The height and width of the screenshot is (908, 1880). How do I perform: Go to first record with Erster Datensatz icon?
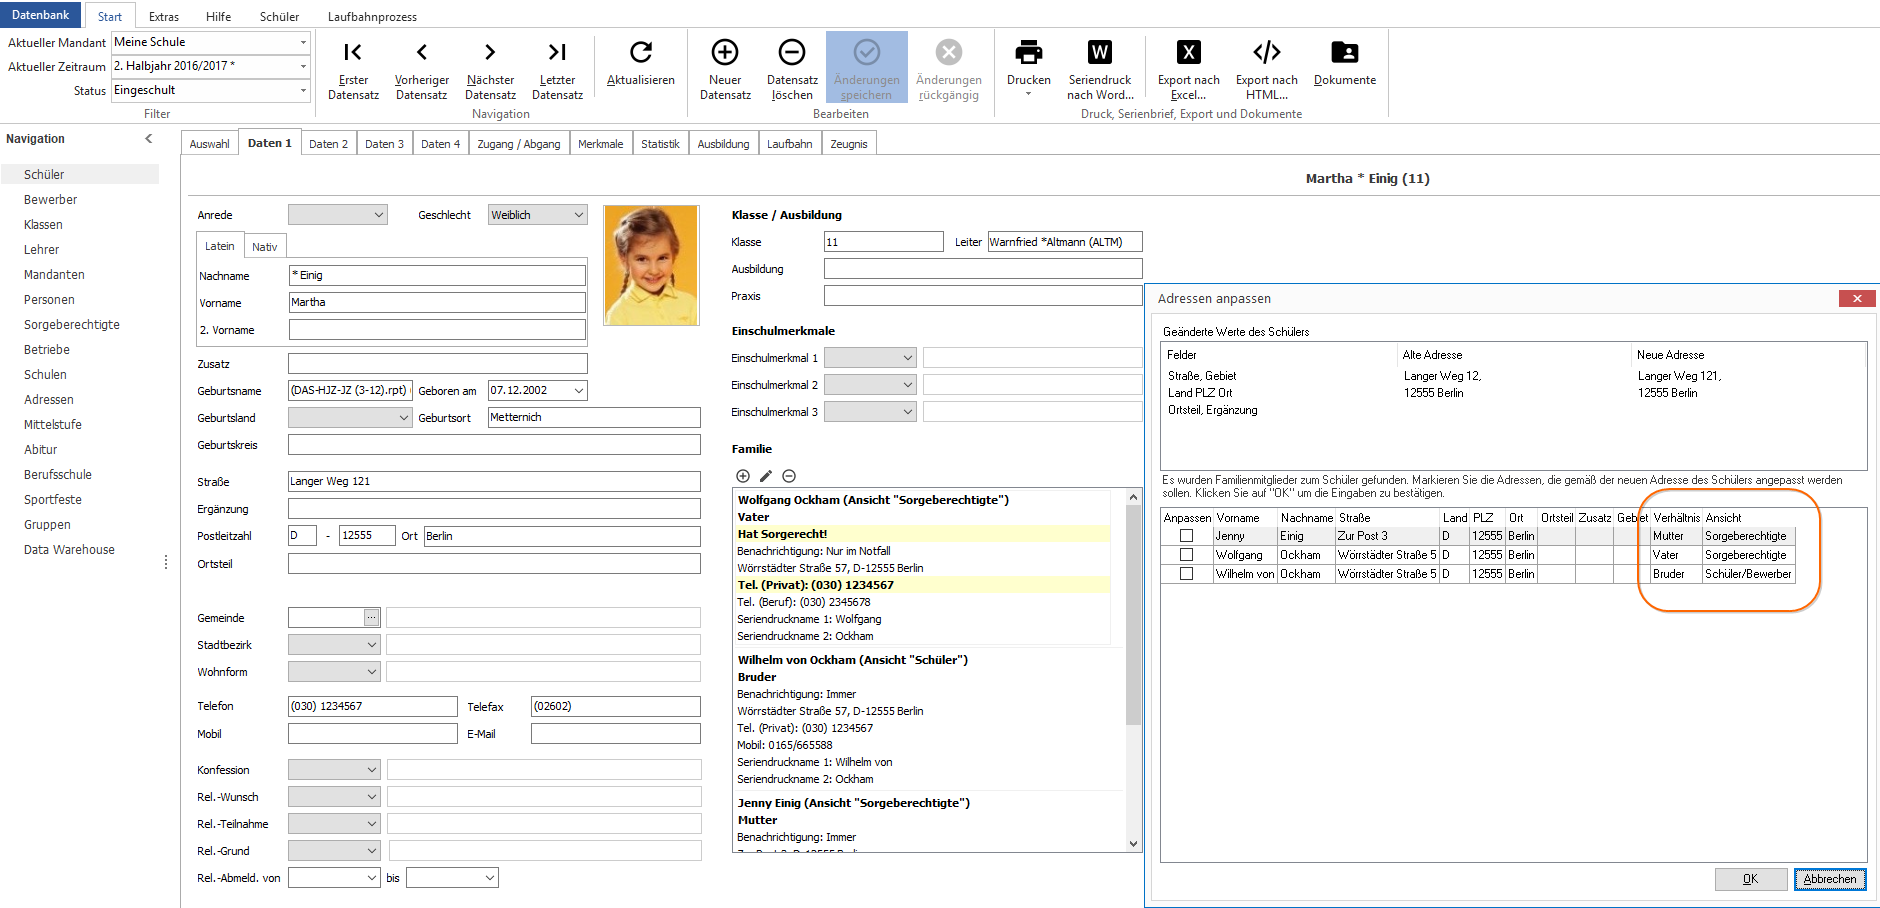(x=353, y=52)
